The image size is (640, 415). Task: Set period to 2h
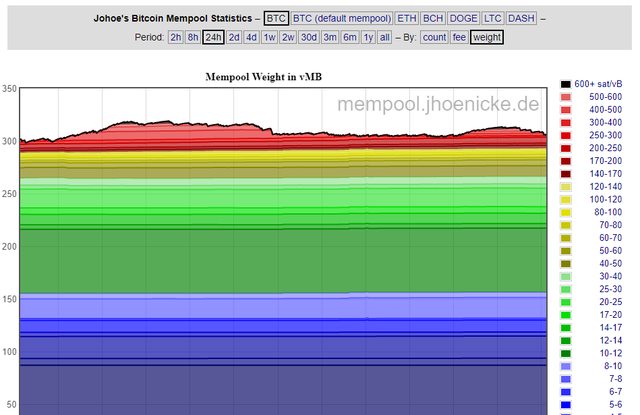coord(176,37)
